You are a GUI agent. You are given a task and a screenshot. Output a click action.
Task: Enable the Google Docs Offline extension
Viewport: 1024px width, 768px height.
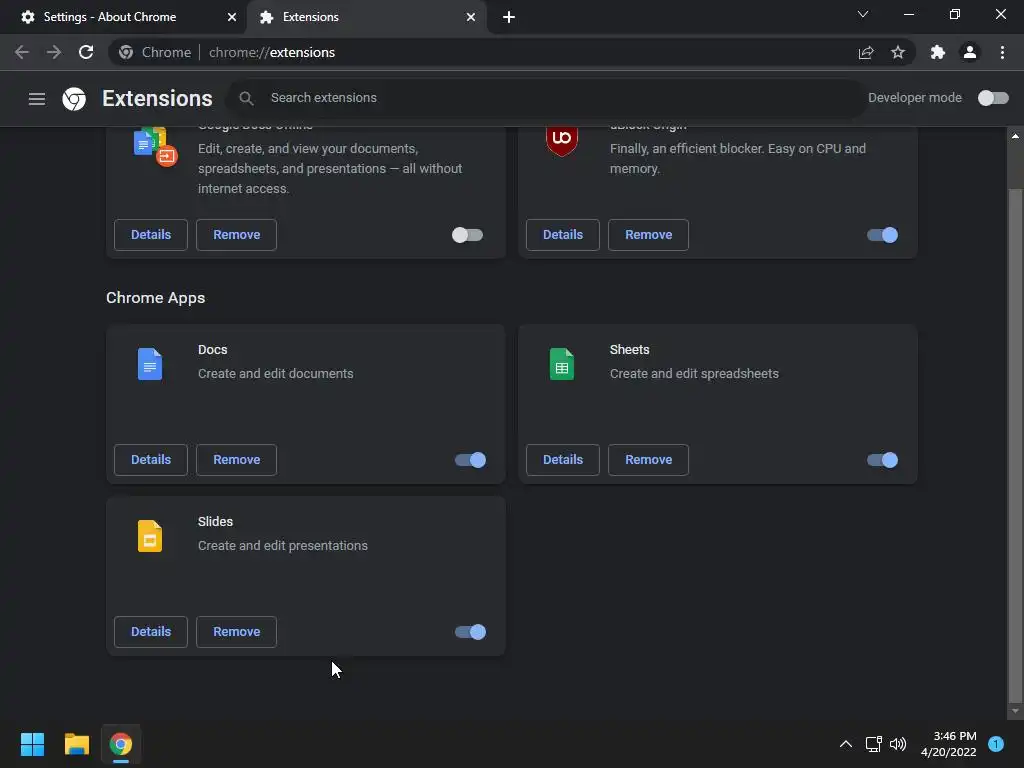pyautogui.click(x=468, y=235)
